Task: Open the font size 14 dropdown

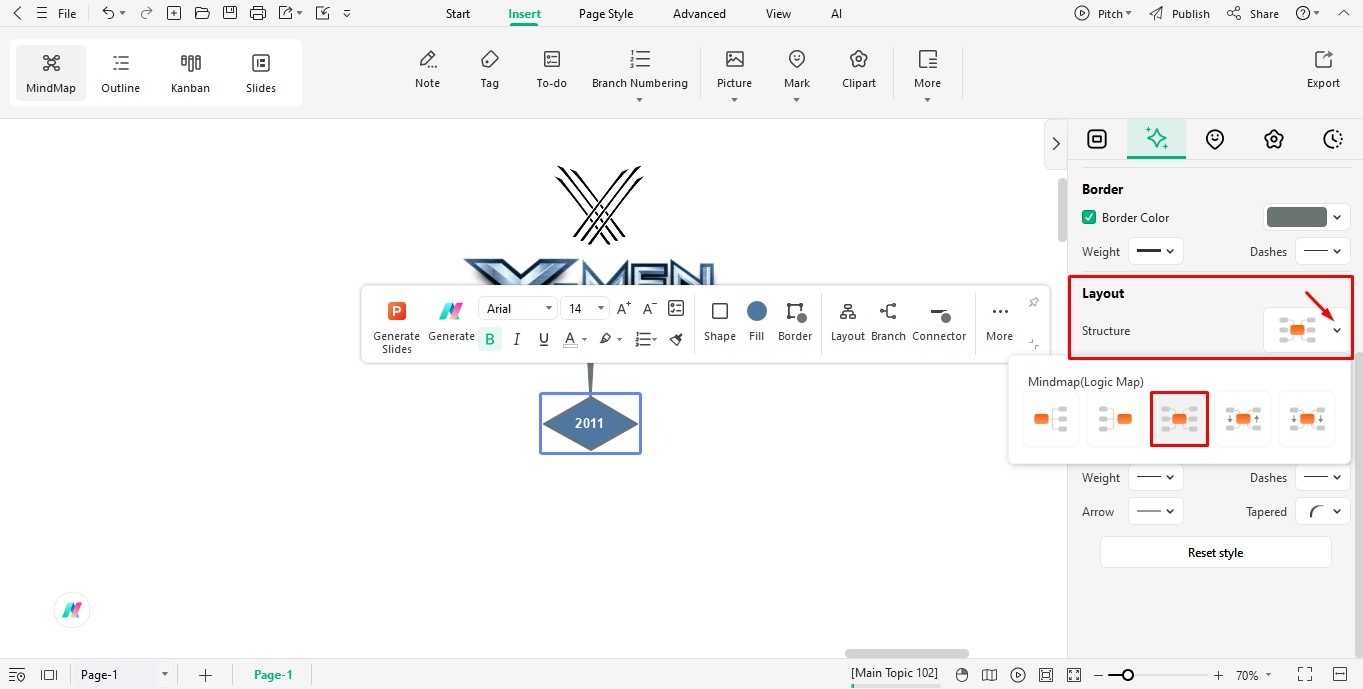Action: [x=585, y=308]
